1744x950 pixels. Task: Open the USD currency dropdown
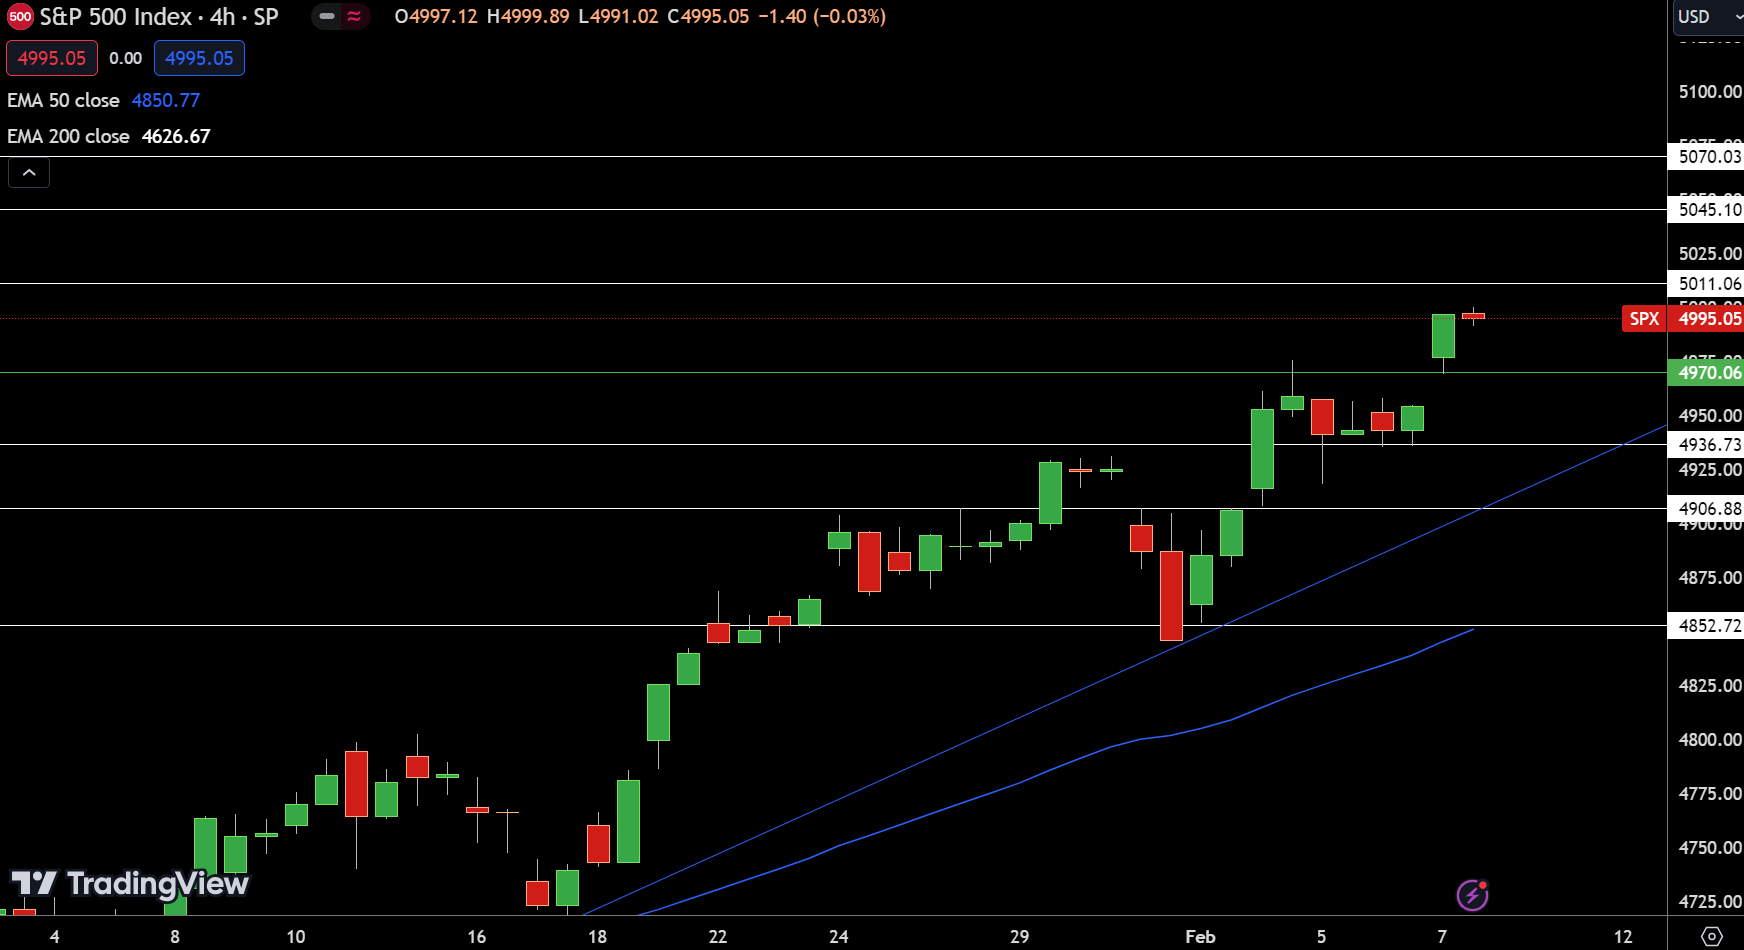click(1709, 17)
